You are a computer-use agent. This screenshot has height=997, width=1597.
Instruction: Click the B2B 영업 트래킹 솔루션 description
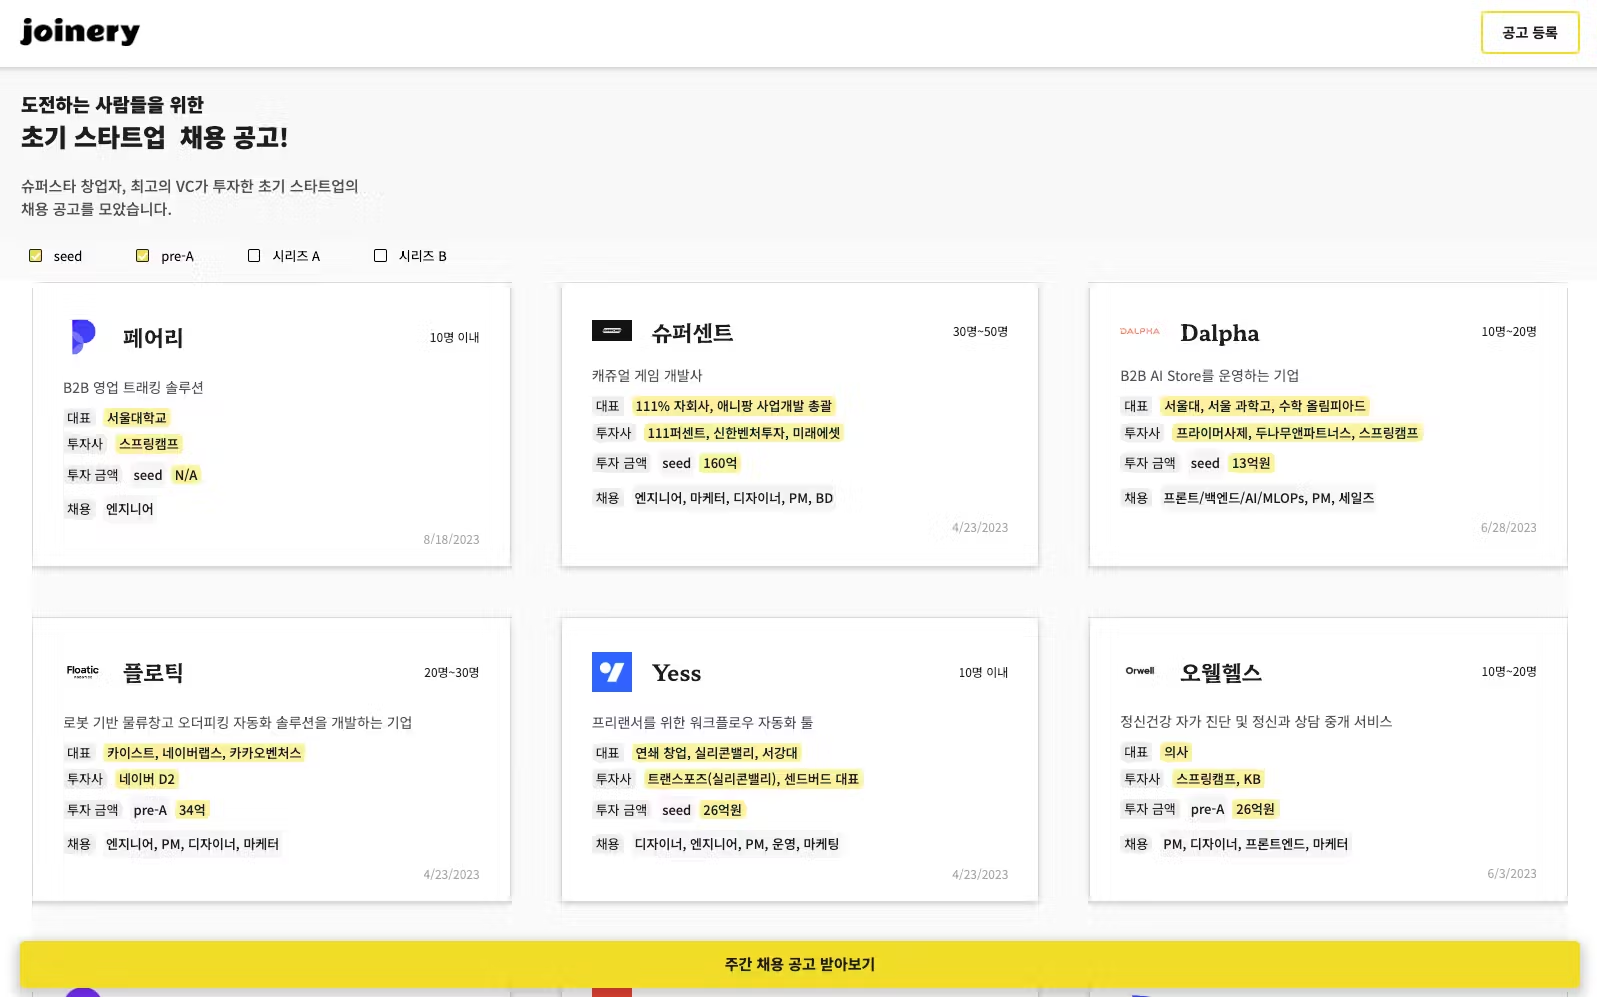tap(133, 388)
